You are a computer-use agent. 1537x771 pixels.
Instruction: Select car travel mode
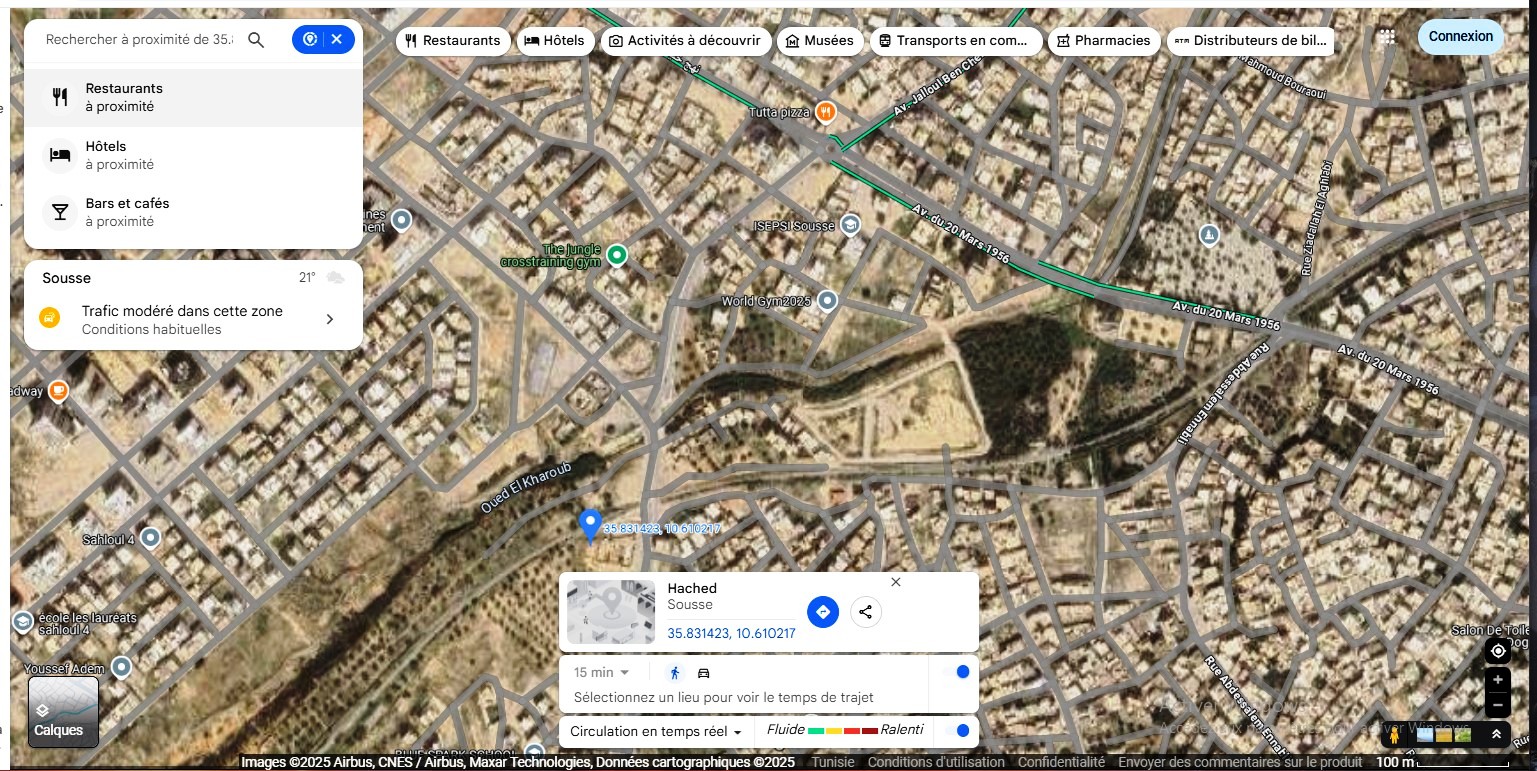(x=703, y=673)
